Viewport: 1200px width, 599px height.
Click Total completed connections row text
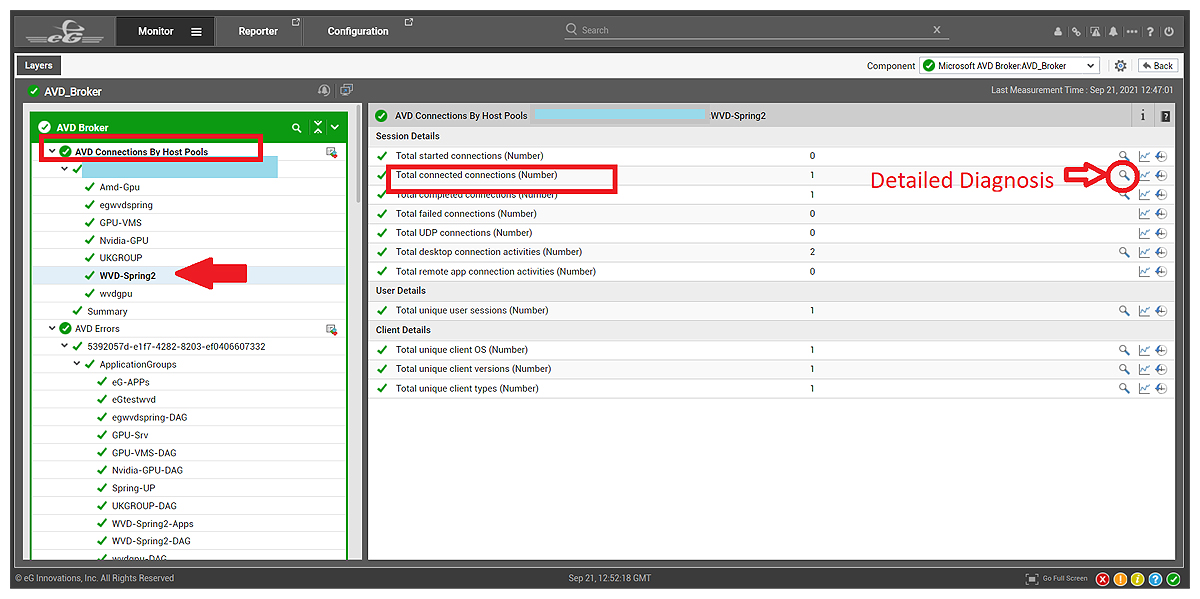click(476, 195)
